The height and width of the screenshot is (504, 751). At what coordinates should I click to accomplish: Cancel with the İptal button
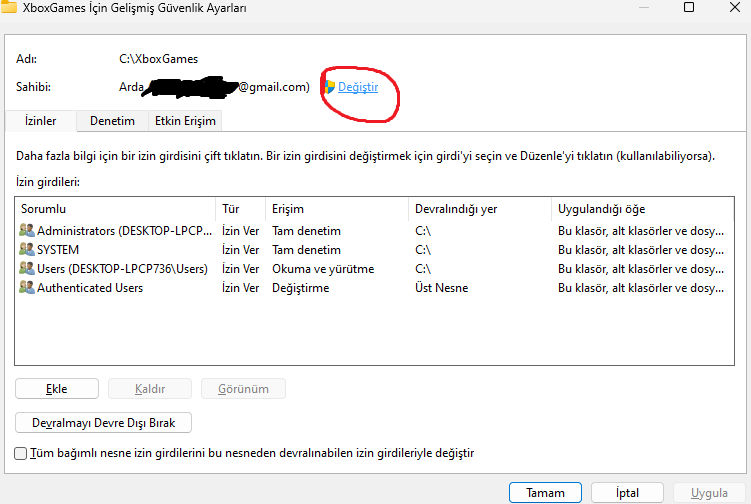pyautogui.click(x=627, y=493)
